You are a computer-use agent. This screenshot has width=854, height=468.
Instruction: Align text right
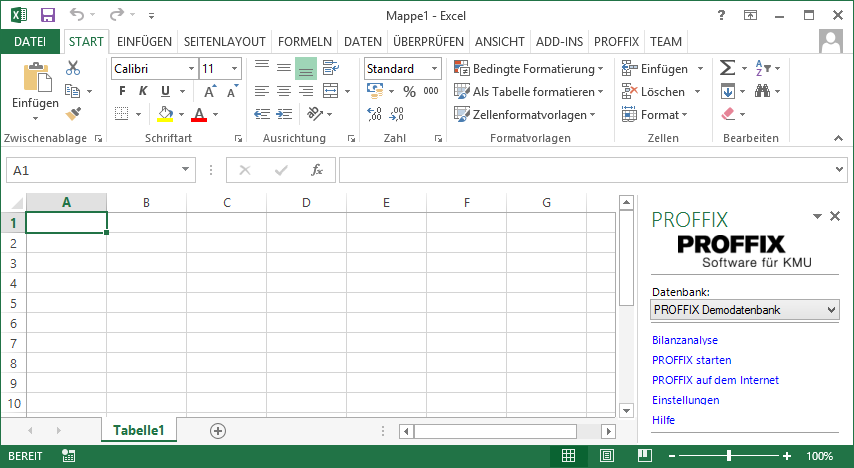tap(306, 91)
